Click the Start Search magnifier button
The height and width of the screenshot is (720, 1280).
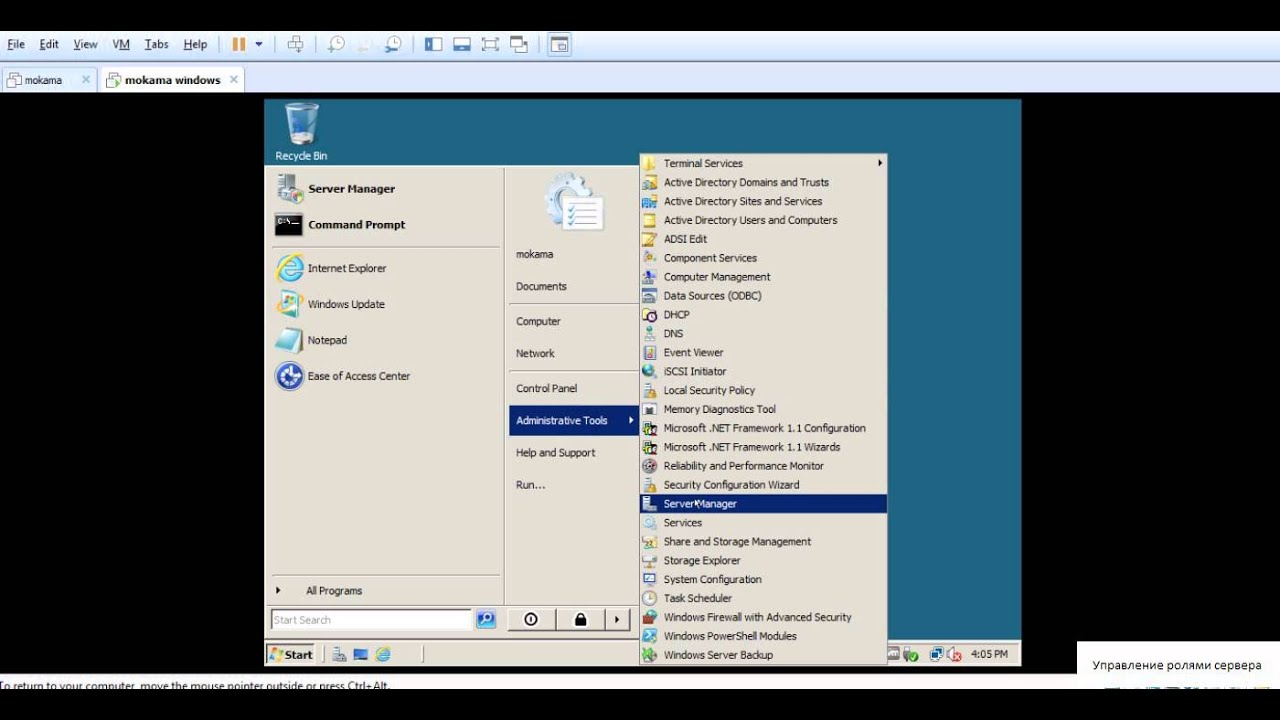pyautogui.click(x=486, y=620)
